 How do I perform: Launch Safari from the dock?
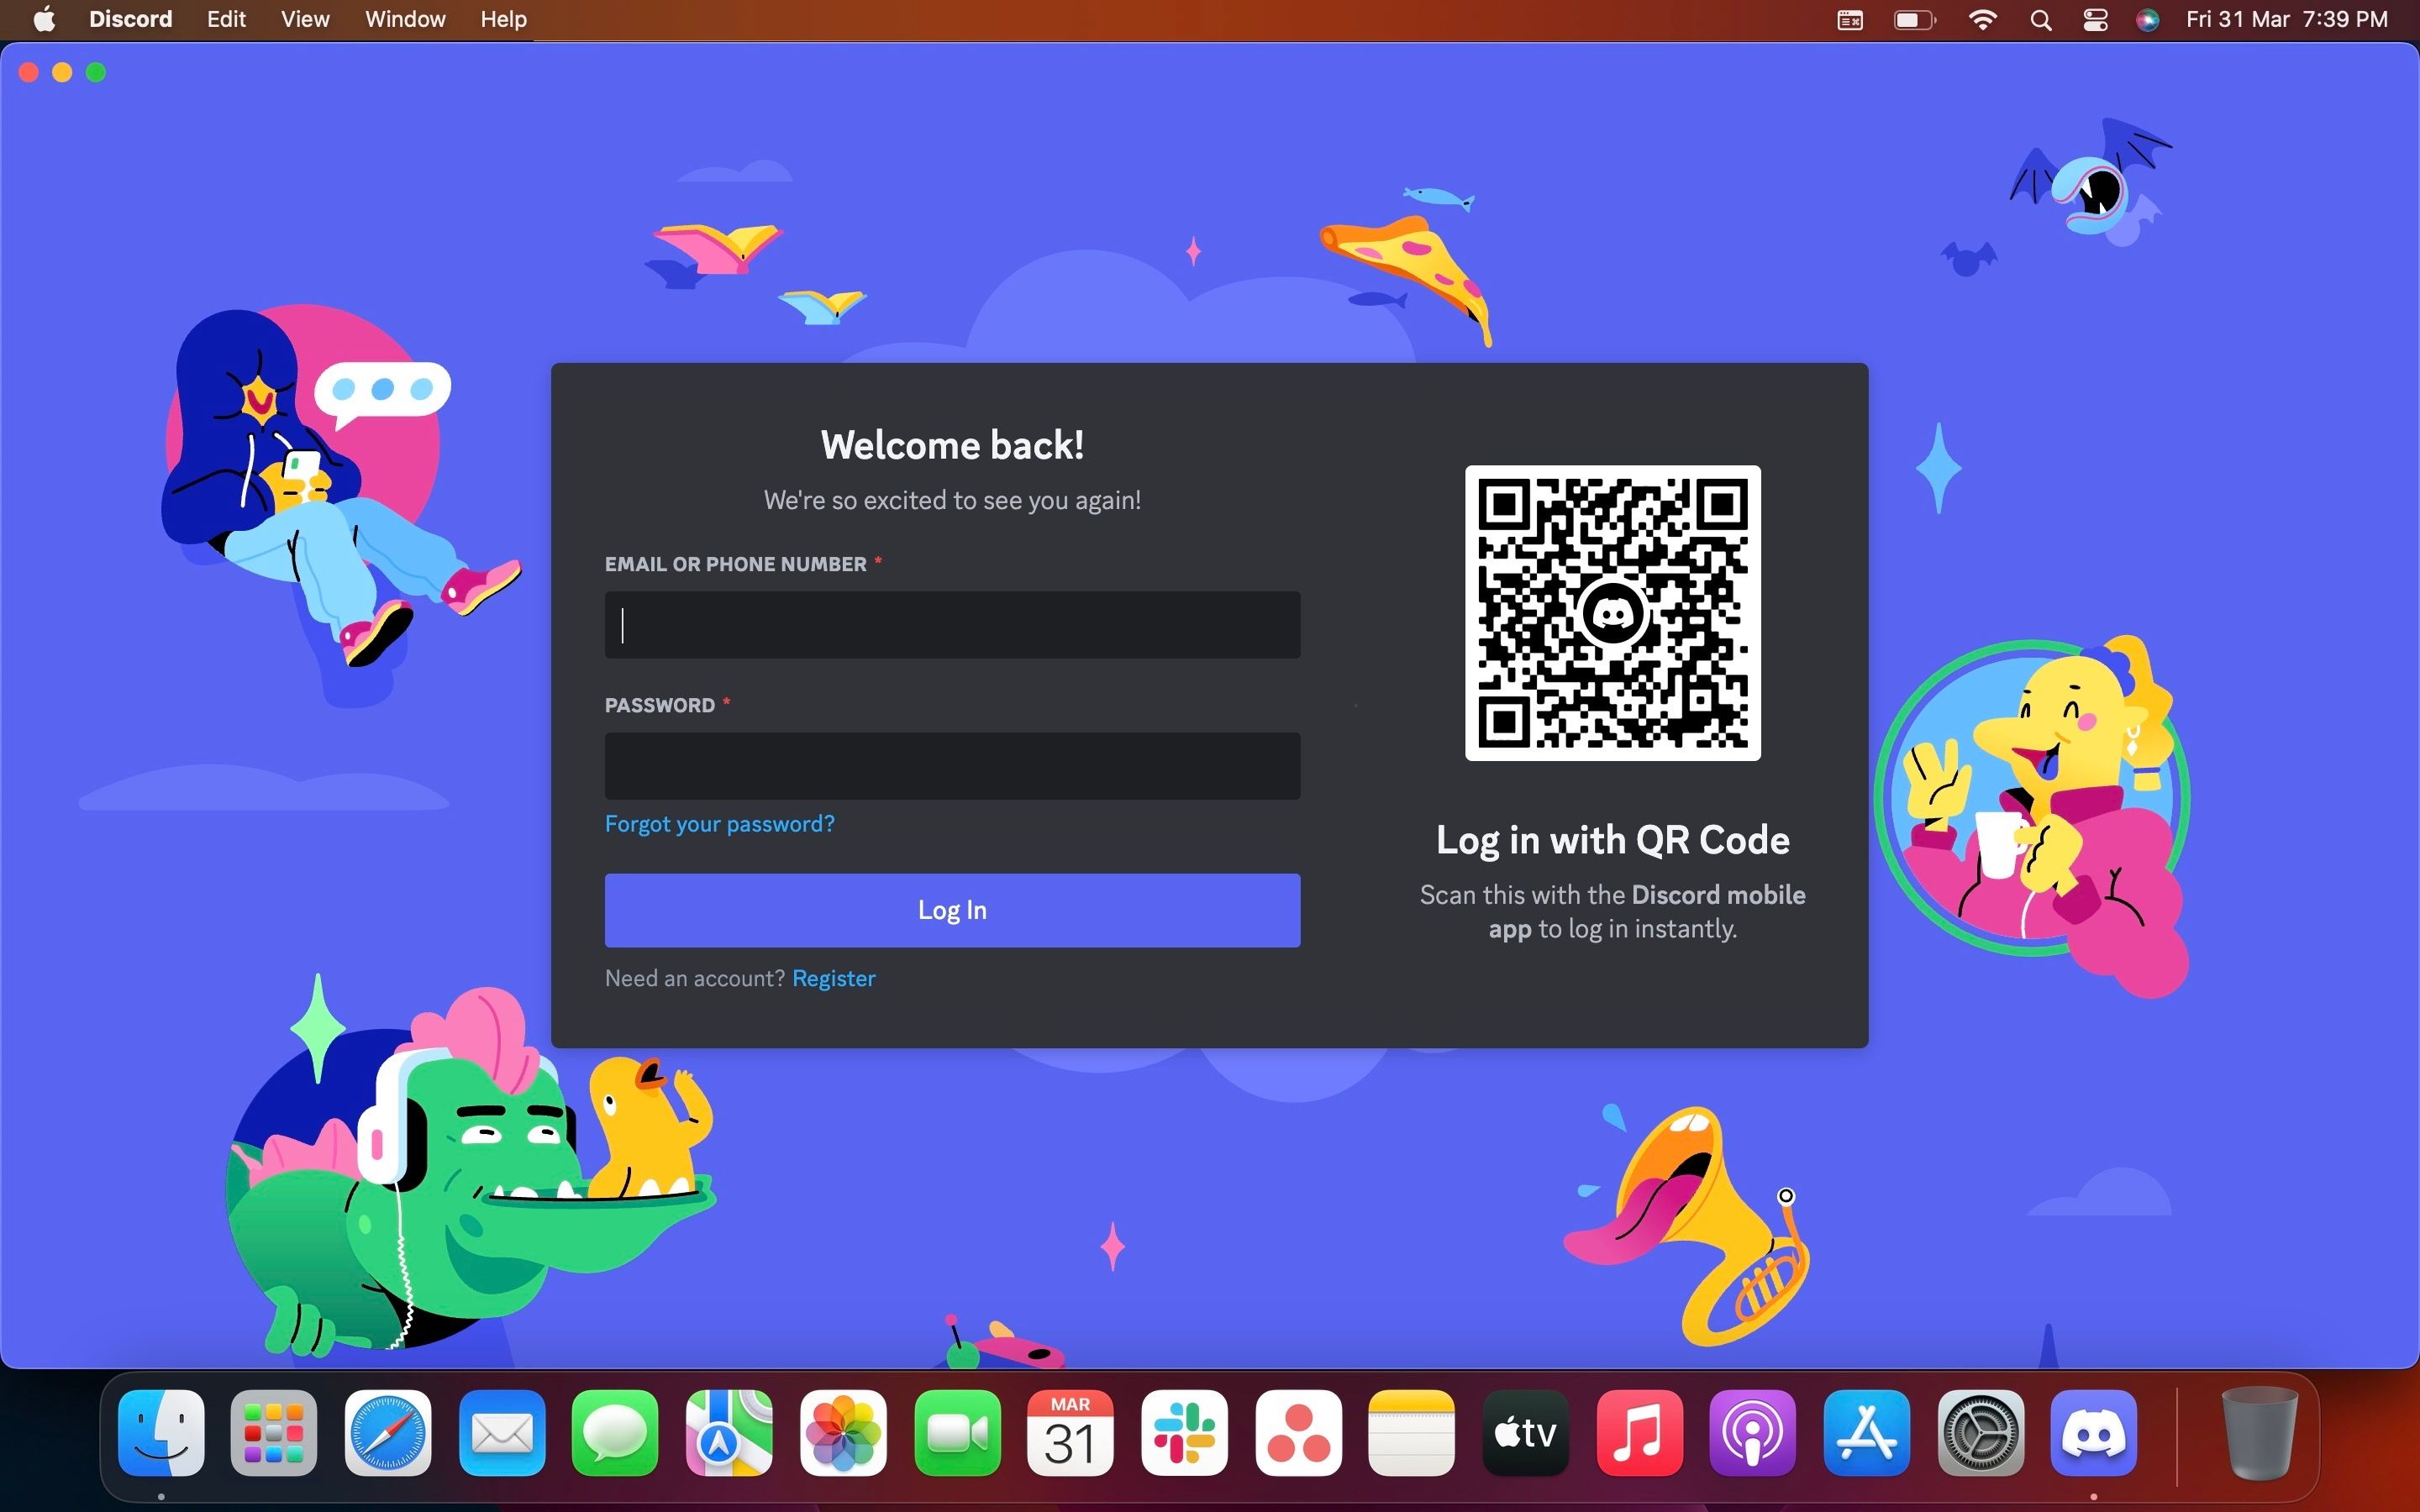(388, 1432)
